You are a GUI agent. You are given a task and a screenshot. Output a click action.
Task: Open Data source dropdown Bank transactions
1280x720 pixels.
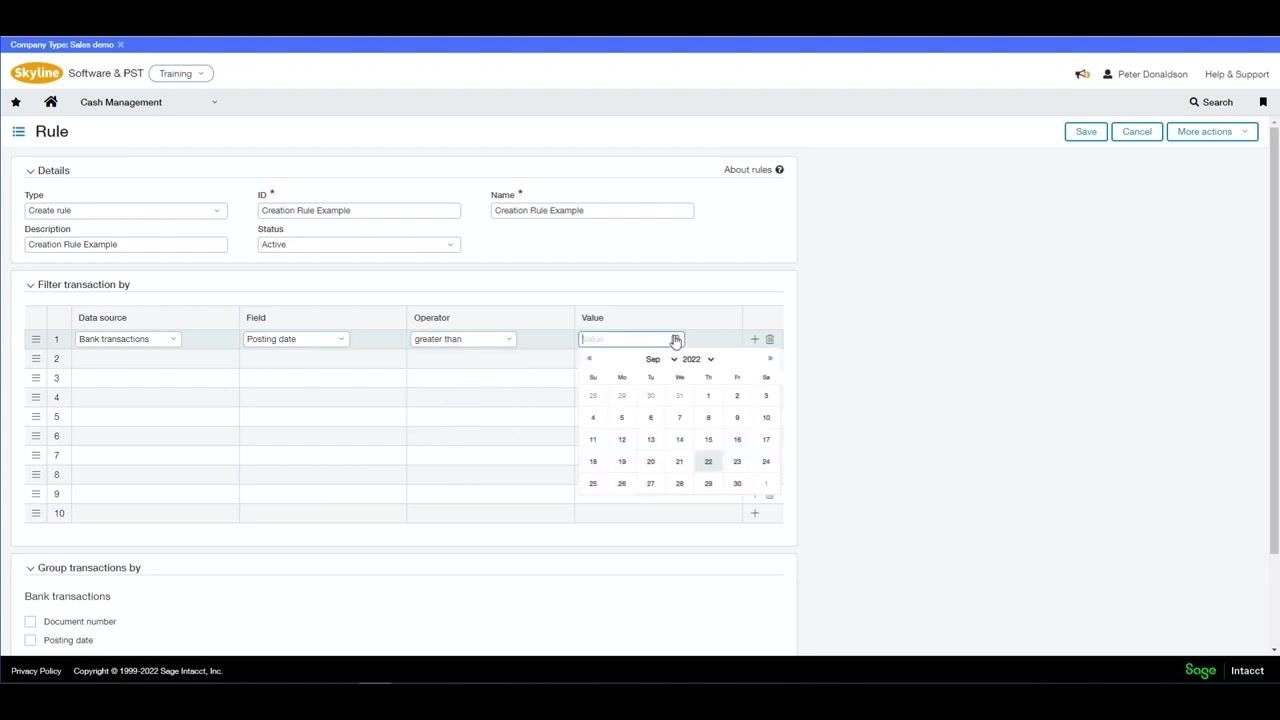pos(128,339)
